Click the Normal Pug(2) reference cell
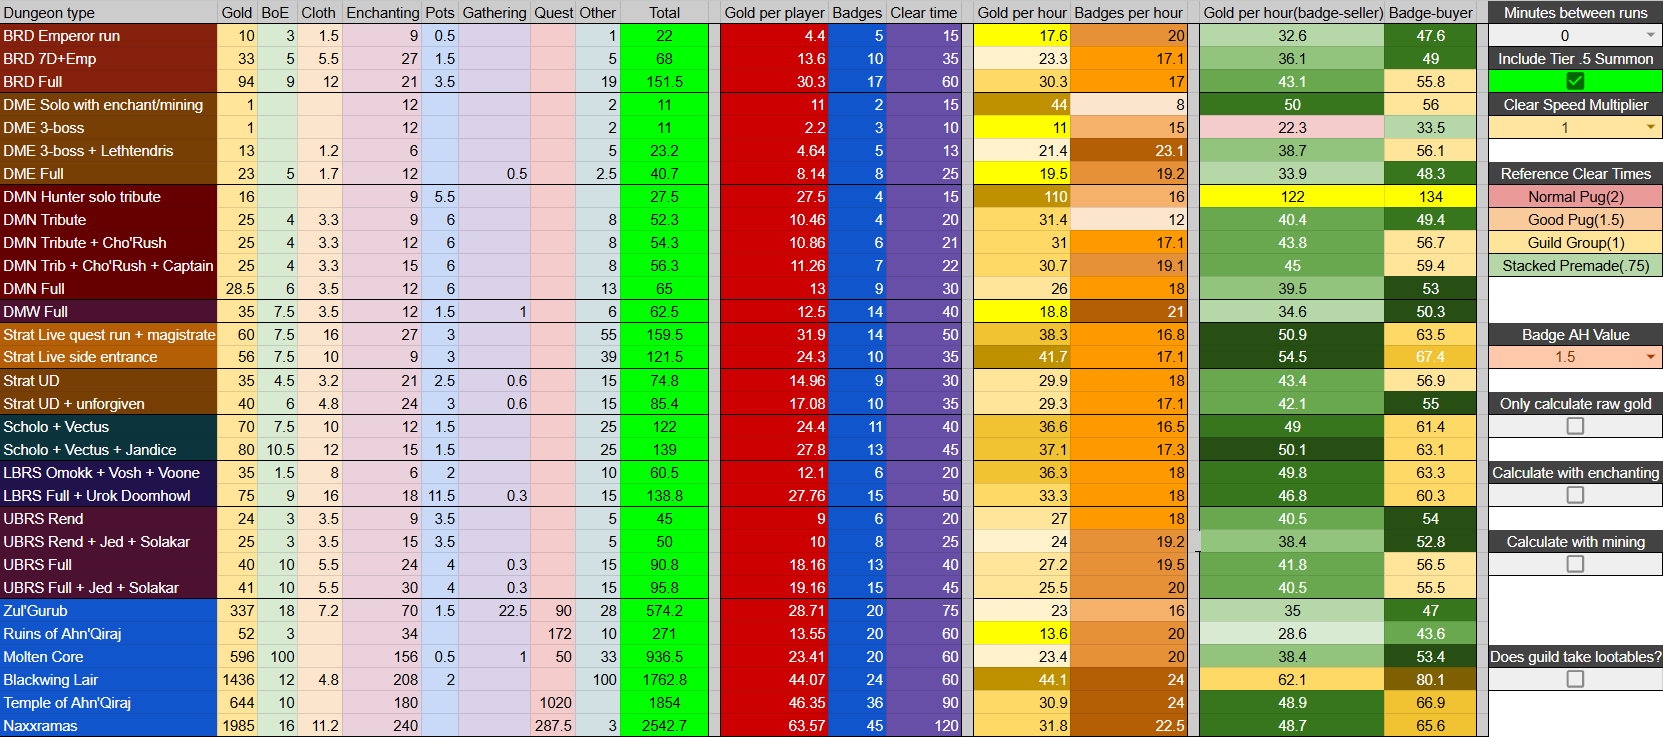The height and width of the screenshot is (737, 1663). (1575, 197)
